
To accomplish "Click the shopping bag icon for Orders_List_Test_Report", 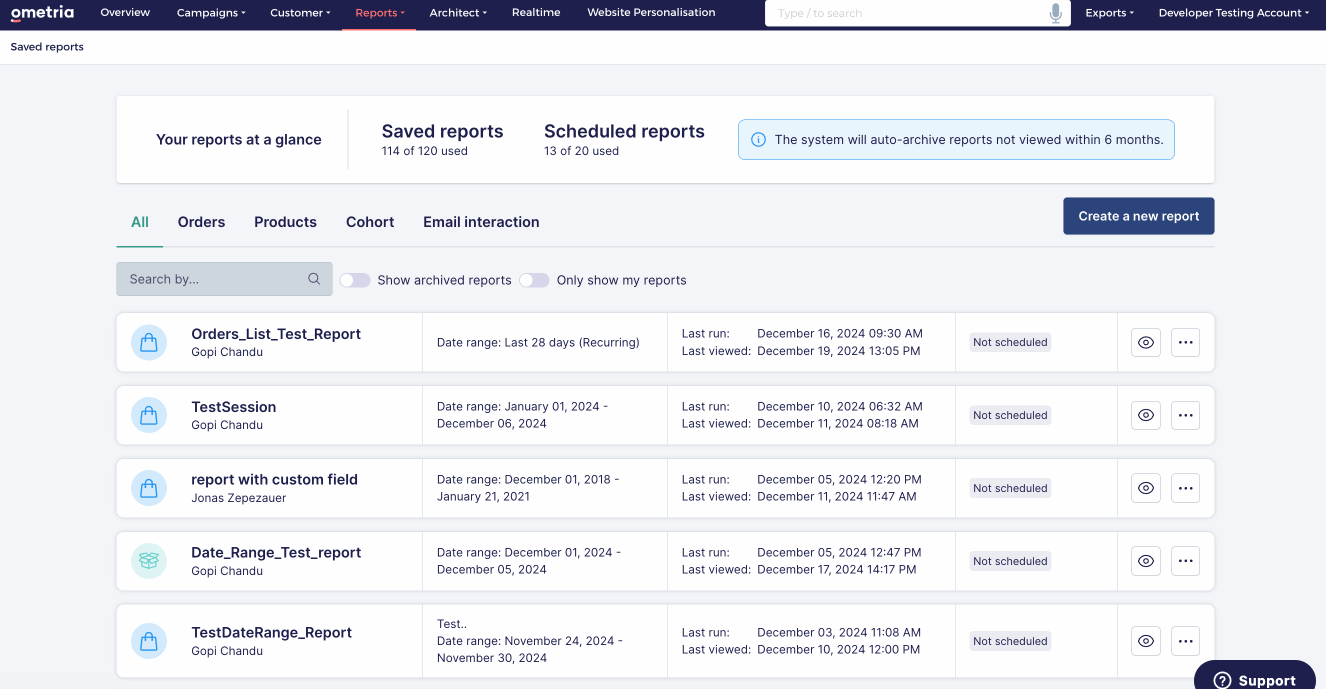I will (x=149, y=342).
